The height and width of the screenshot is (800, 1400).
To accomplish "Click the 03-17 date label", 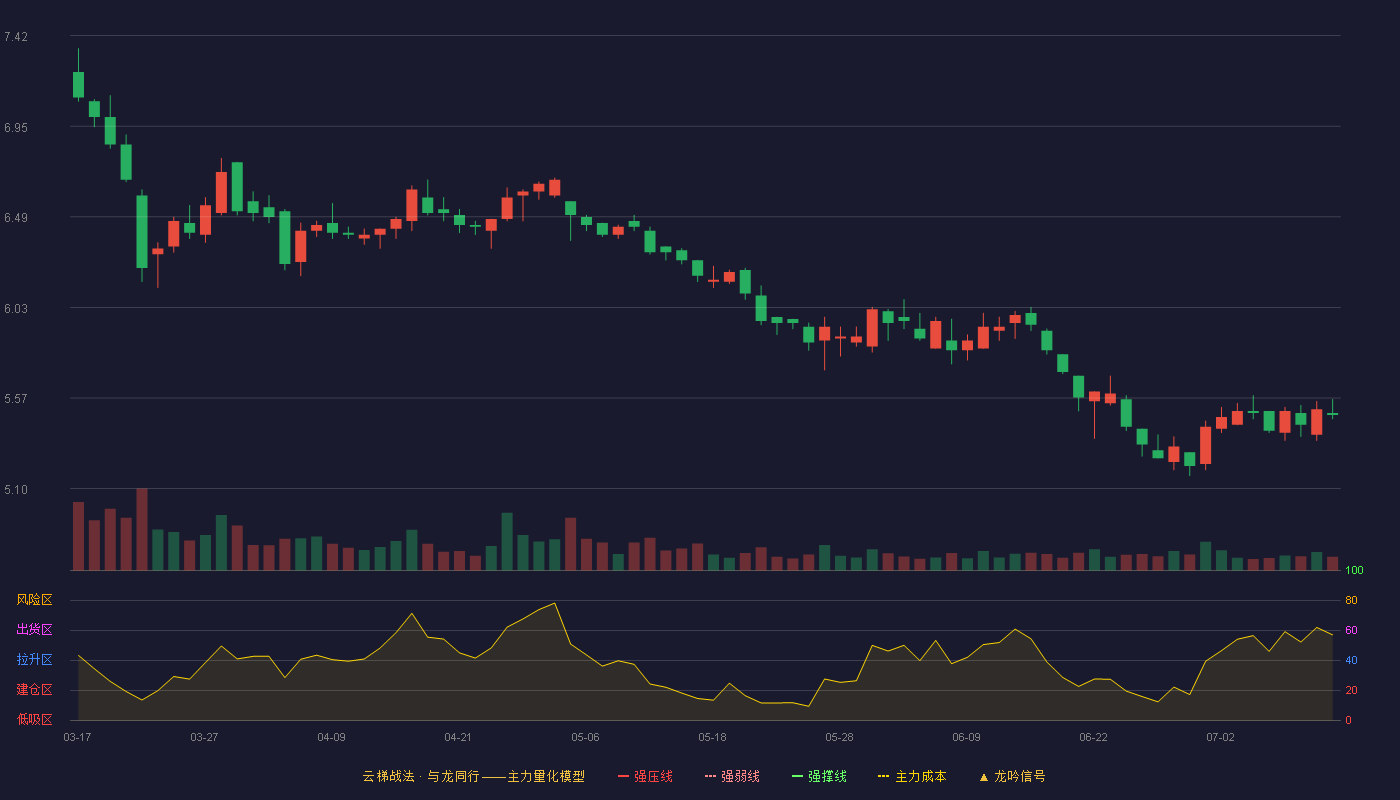I will click(77, 737).
